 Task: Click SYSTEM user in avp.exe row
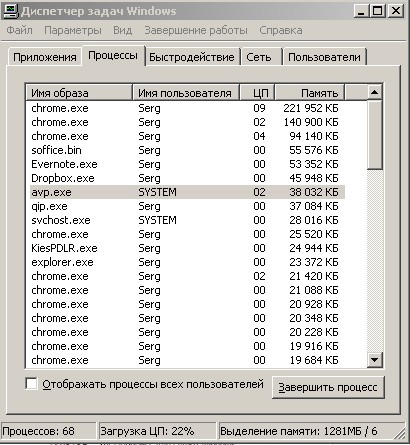157,192
